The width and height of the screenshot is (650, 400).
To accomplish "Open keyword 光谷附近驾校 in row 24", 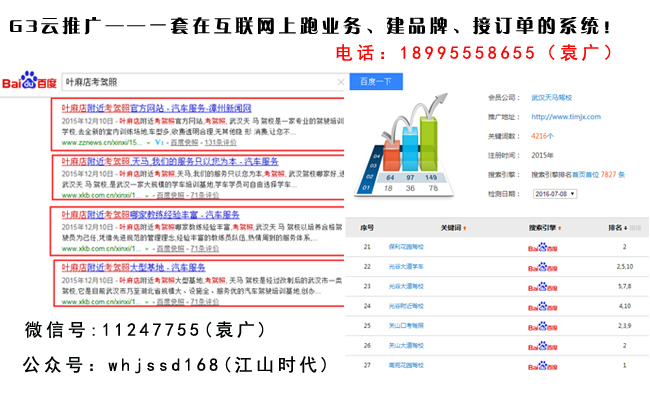I will [406, 306].
